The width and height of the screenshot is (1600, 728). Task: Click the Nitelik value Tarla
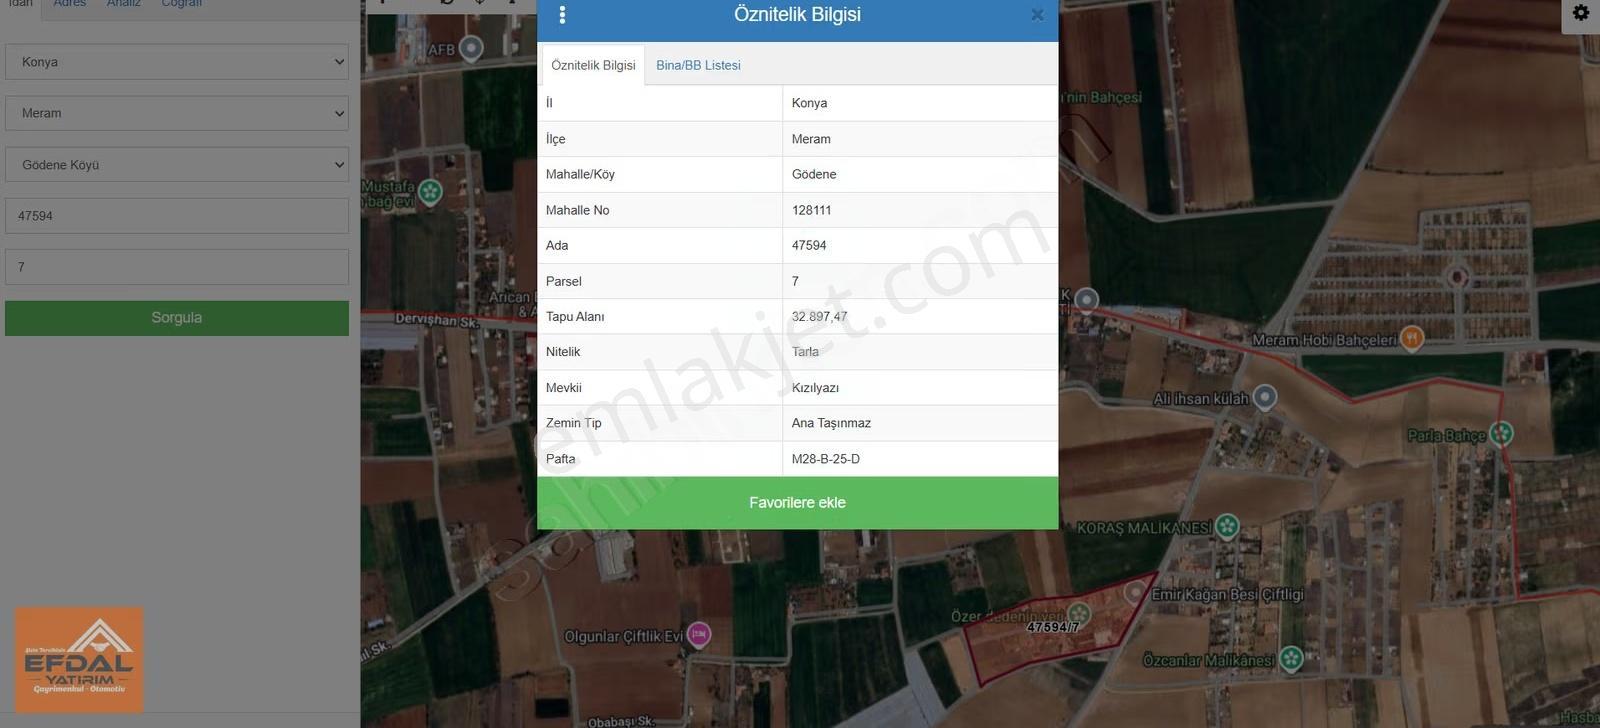805,352
